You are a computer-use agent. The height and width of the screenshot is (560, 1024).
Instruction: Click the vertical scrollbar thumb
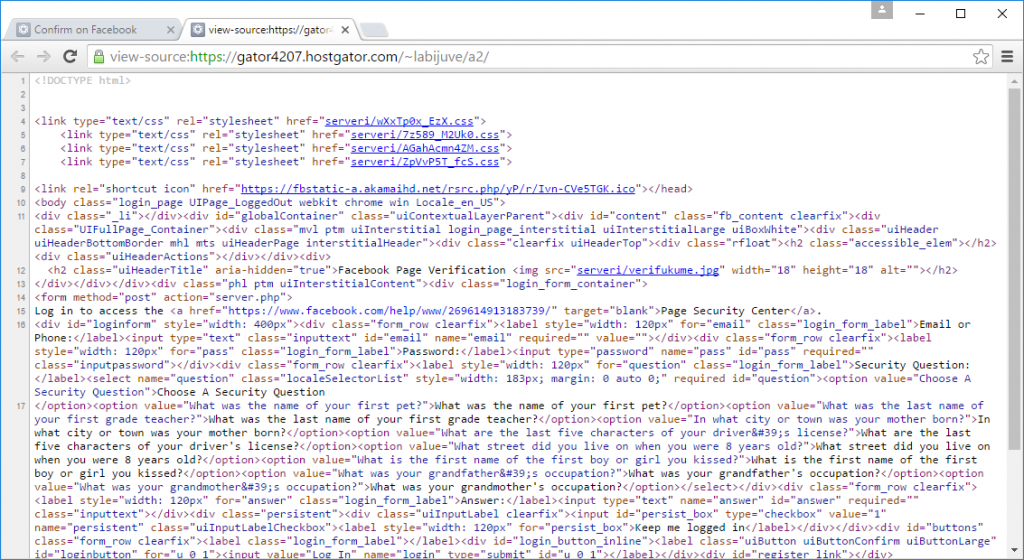1014,269
